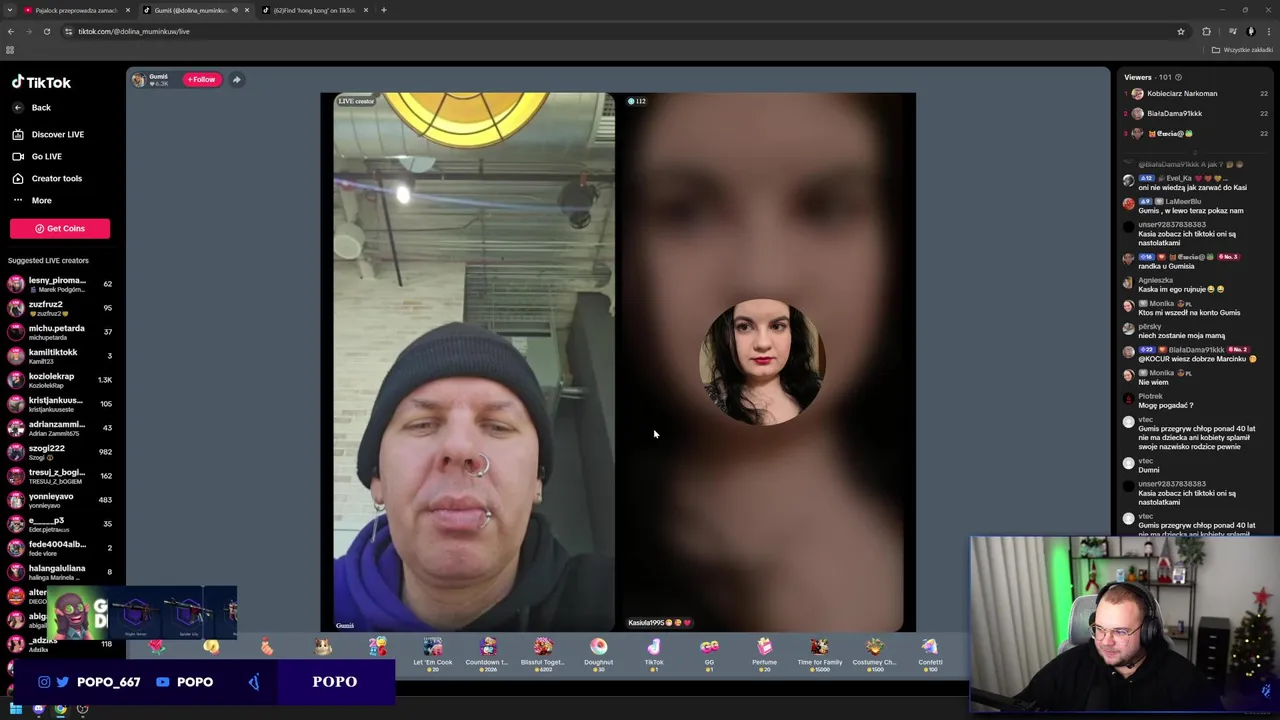Click the Viewers info question-mark icon
The width and height of the screenshot is (1280, 720).
pos(1178,77)
